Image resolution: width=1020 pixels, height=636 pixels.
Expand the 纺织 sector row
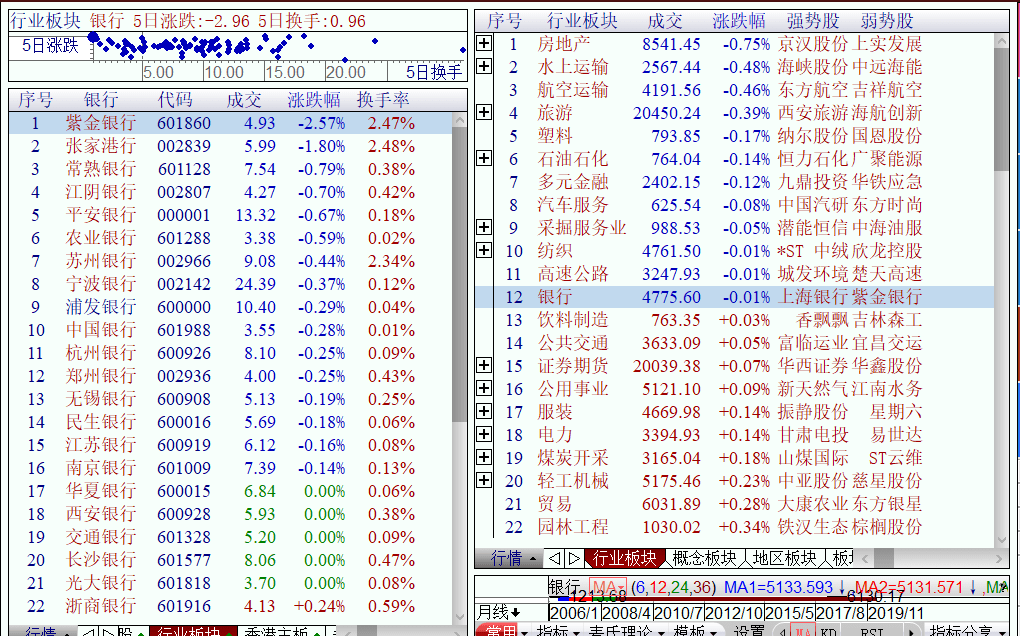pyautogui.click(x=484, y=250)
